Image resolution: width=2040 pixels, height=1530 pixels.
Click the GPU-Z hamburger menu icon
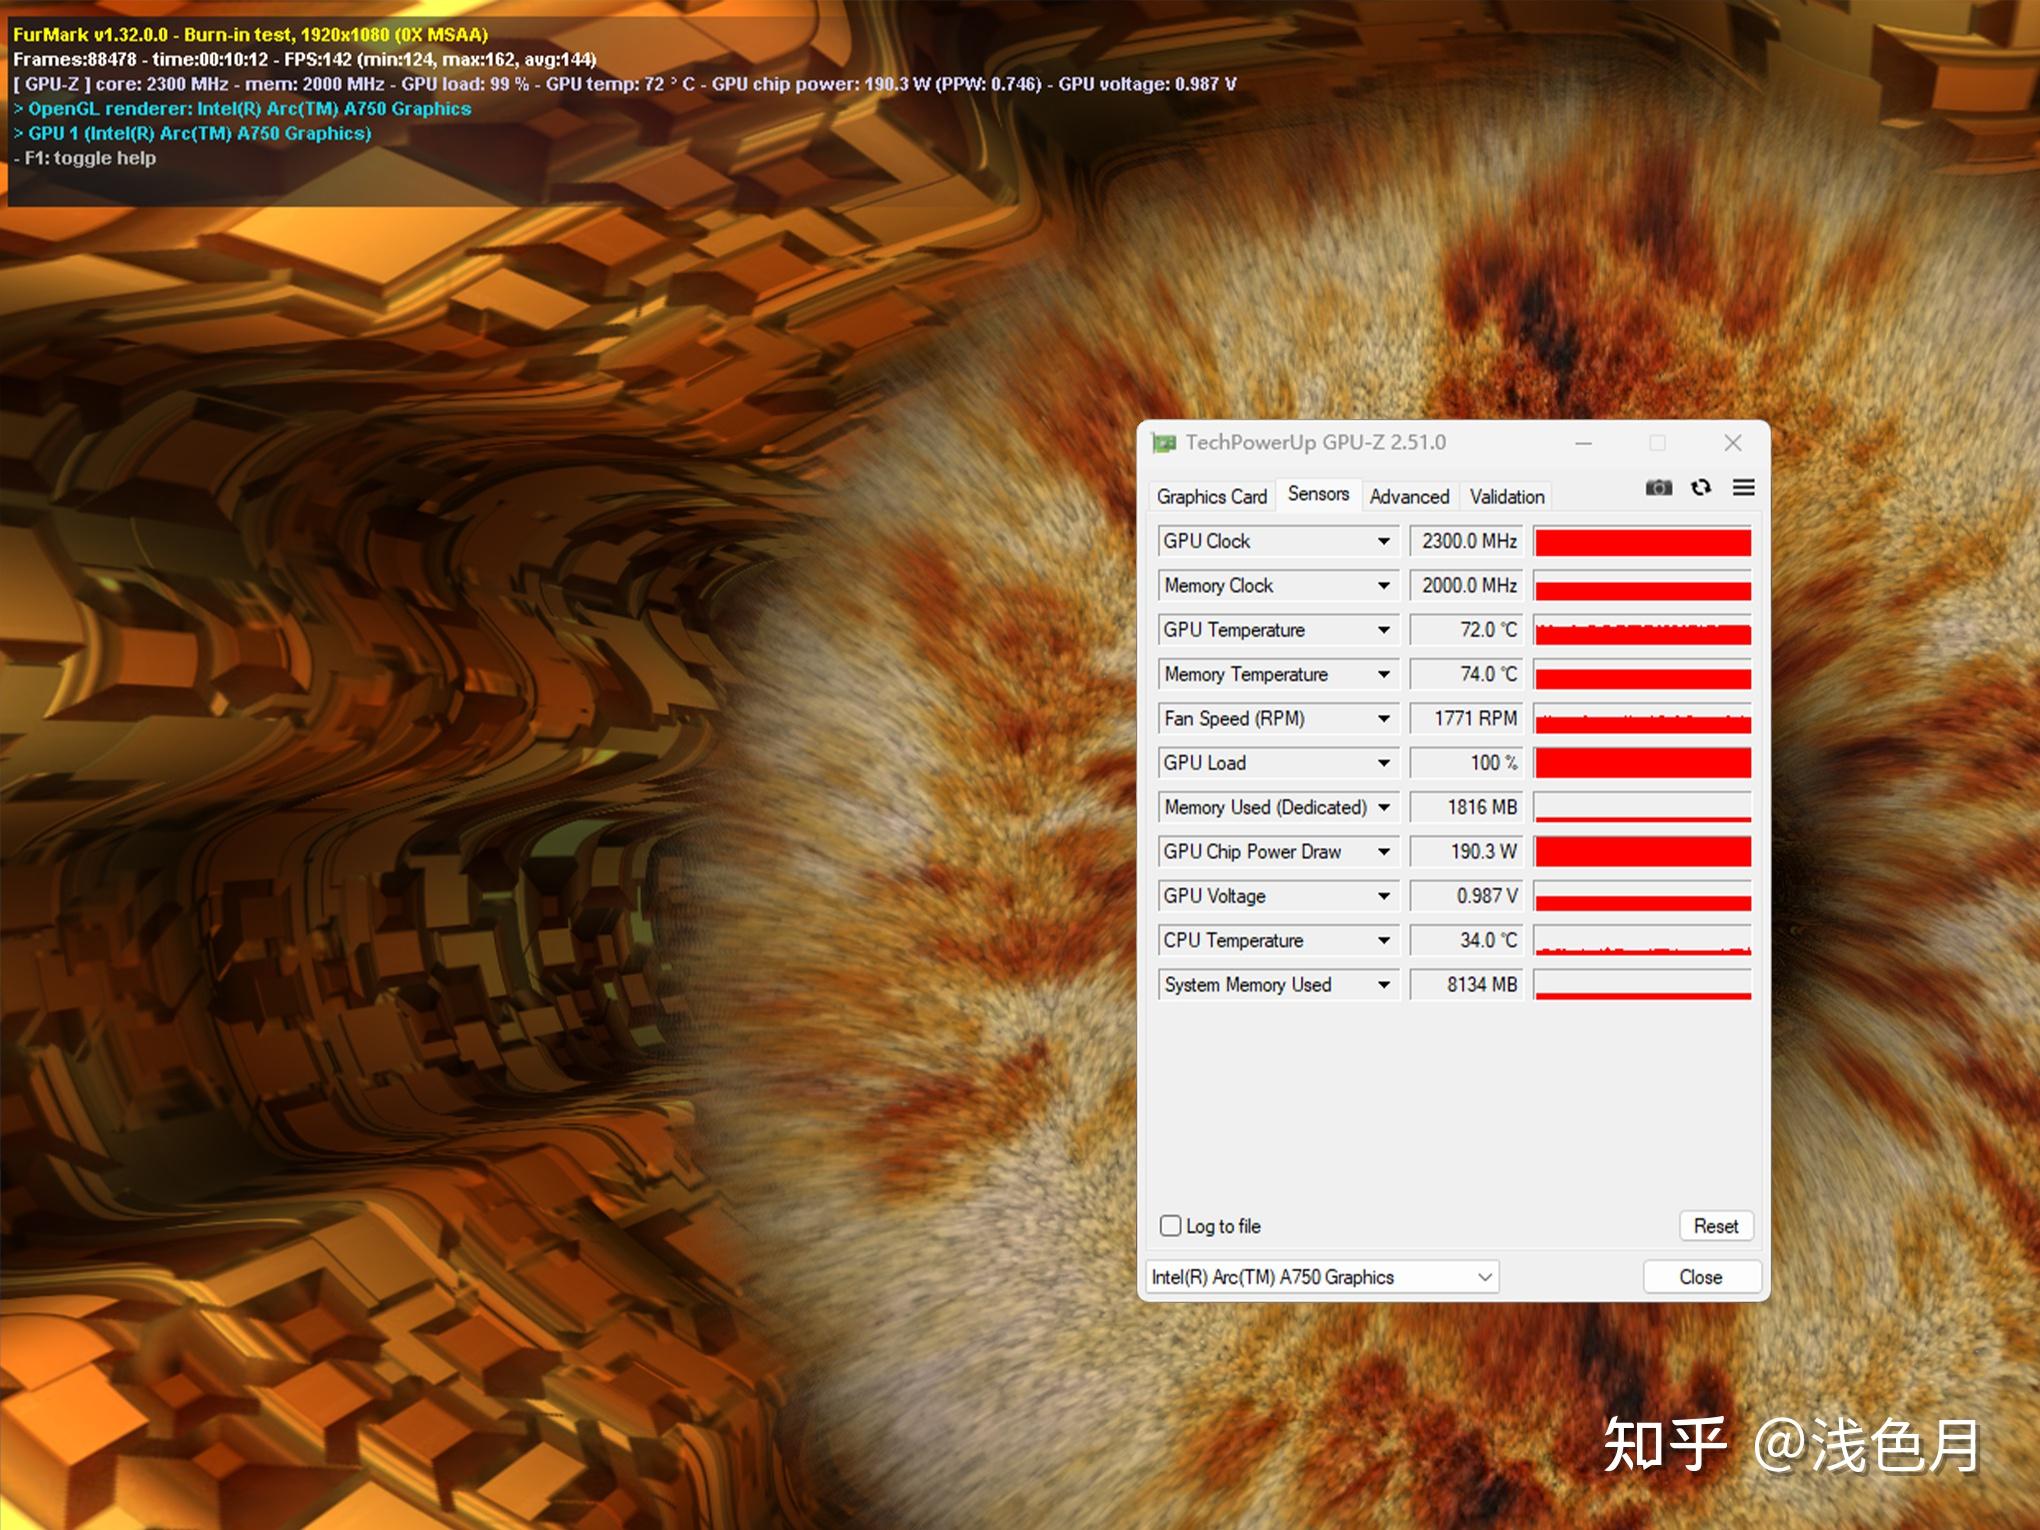(1744, 490)
